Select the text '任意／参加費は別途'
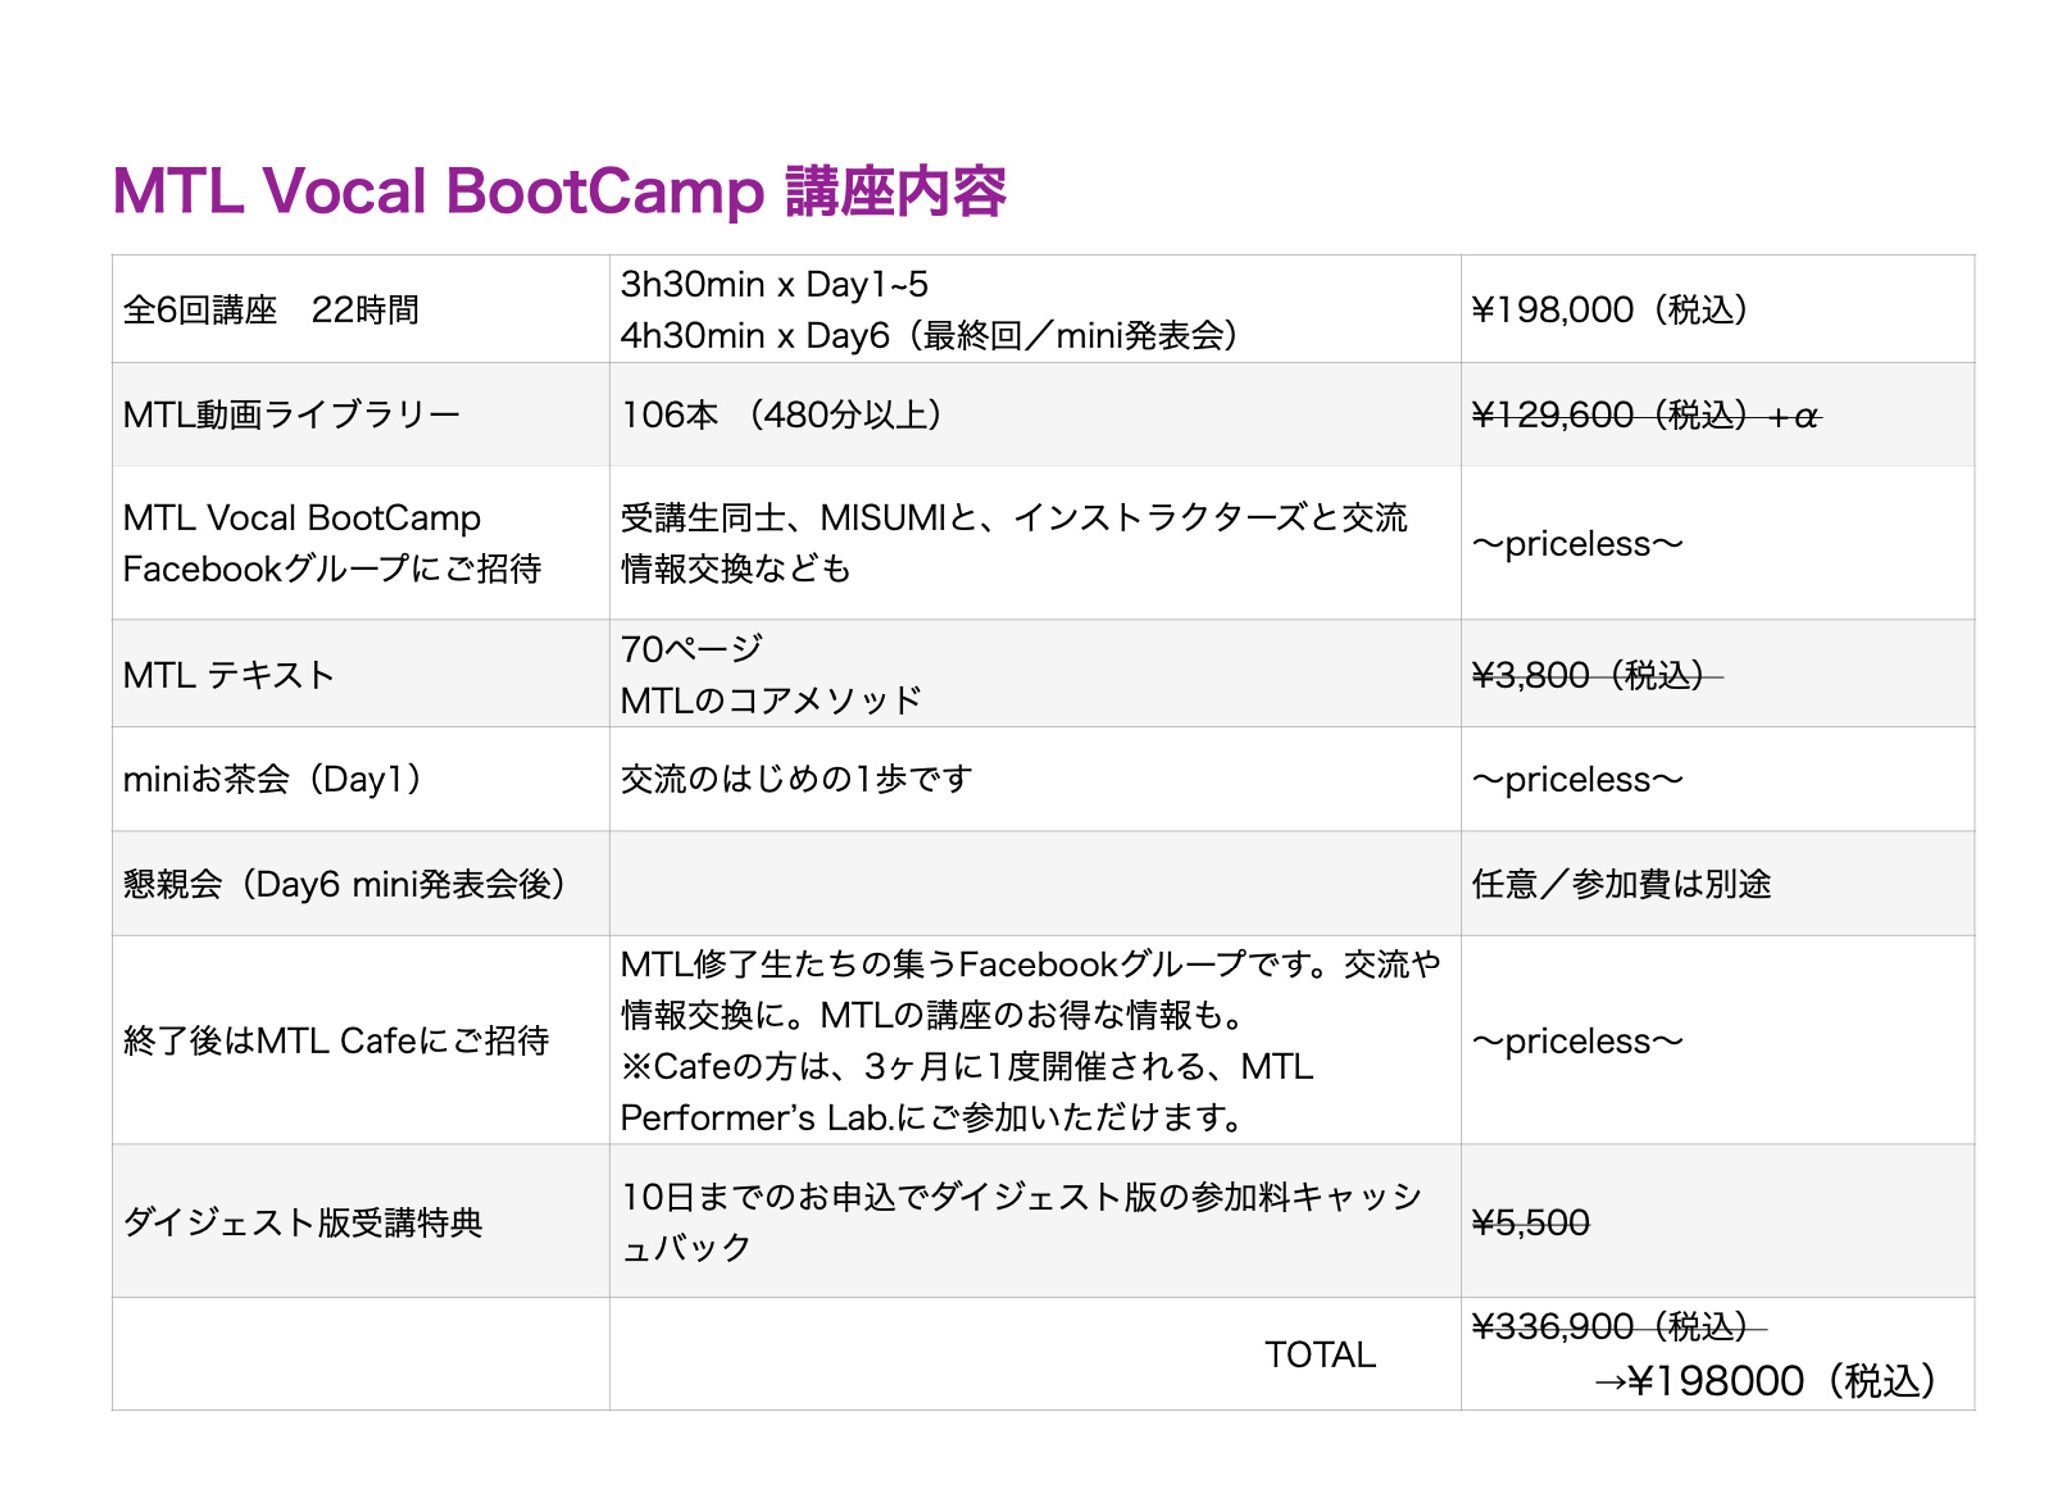 tap(1621, 884)
